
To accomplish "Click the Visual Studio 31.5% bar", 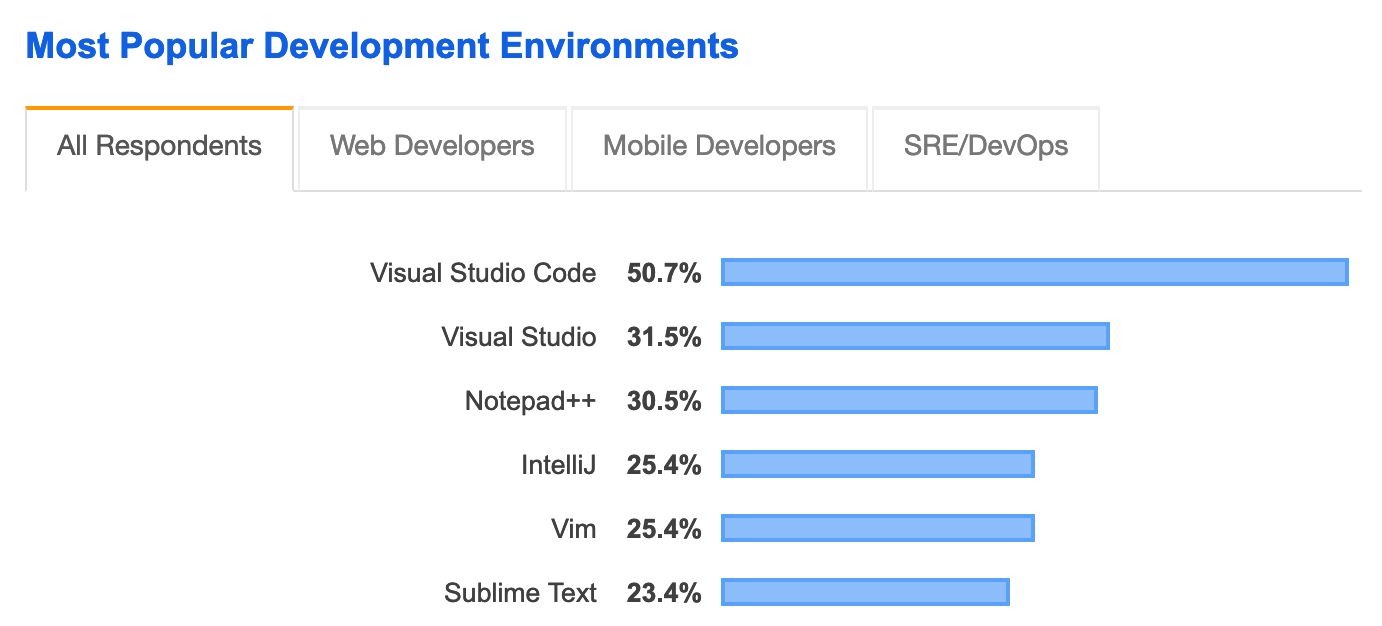I will click(915, 336).
